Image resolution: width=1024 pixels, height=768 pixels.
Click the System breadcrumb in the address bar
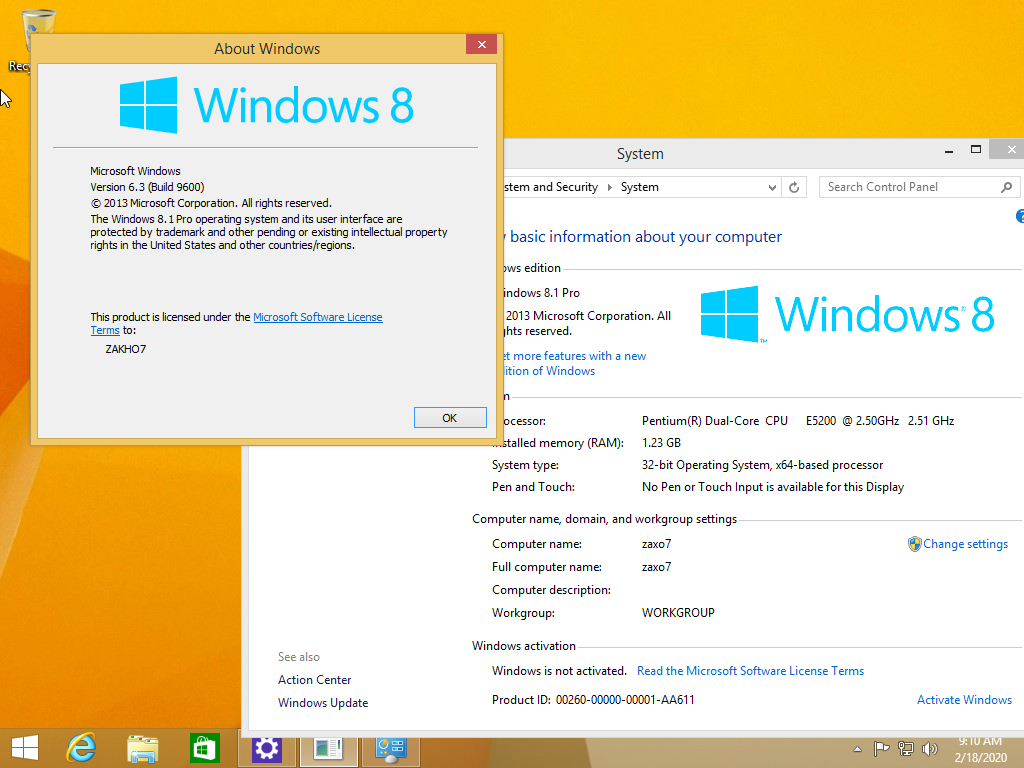[x=639, y=187]
